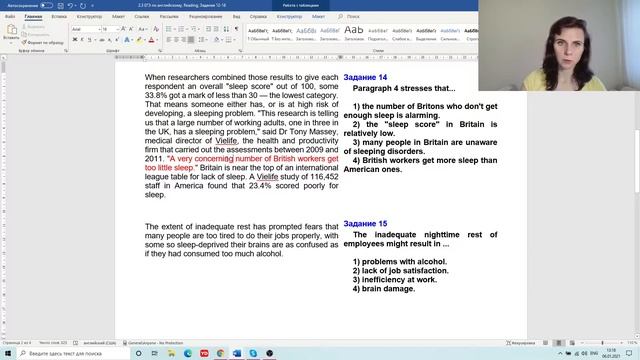Click the Decrease Indent icon

(x=209, y=29)
